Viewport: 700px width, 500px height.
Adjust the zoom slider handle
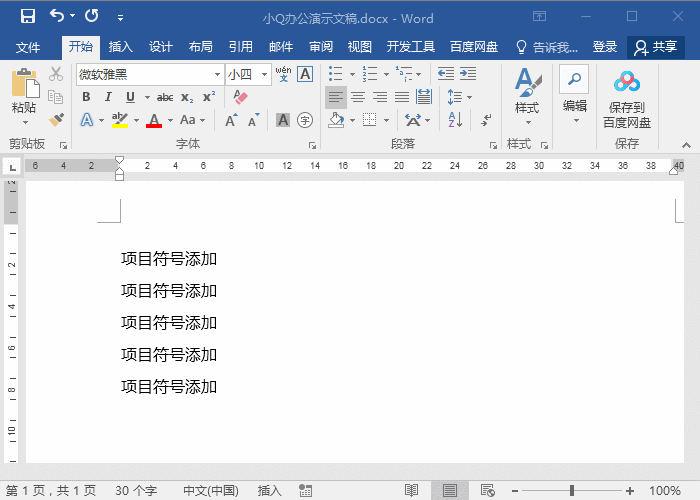(571, 491)
